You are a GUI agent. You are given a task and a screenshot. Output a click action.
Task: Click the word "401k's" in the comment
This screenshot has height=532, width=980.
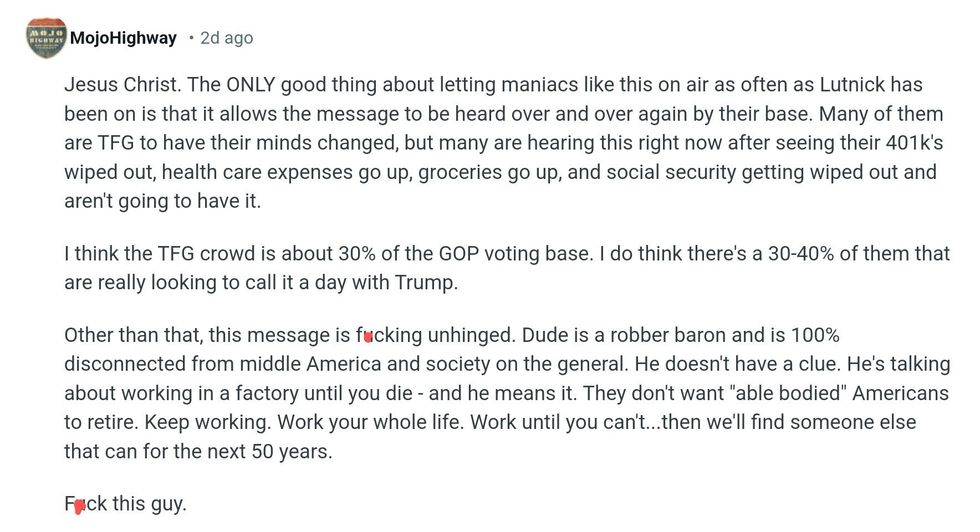click(910, 143)
